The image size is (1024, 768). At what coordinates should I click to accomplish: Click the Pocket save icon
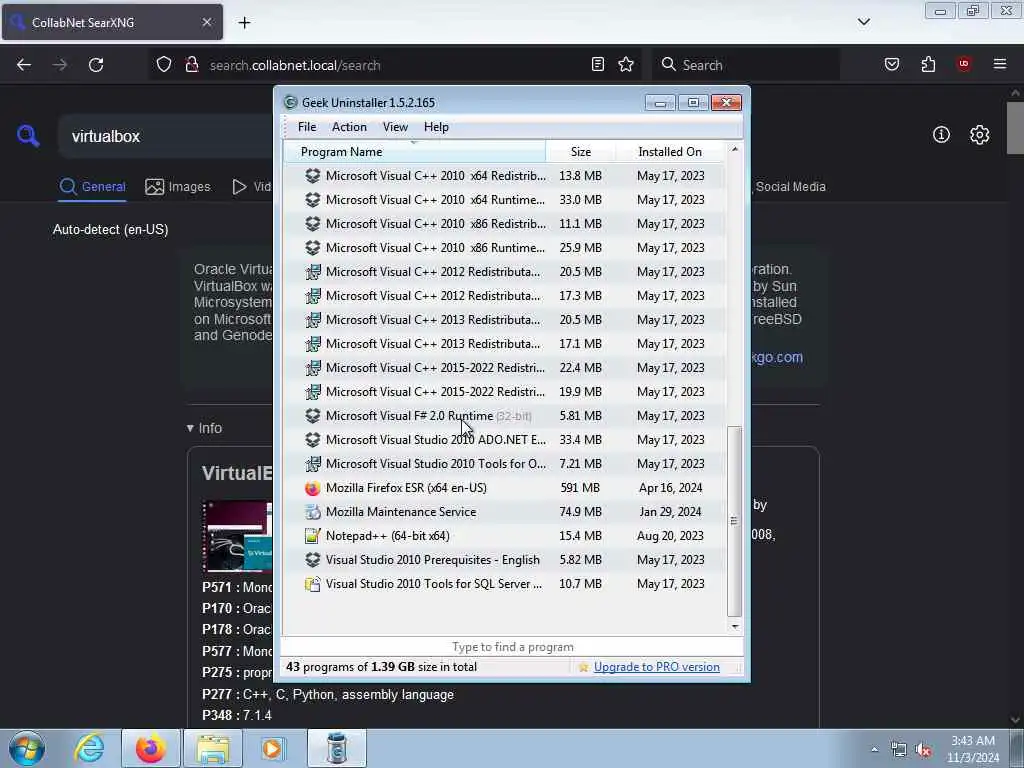pos(891,64)
